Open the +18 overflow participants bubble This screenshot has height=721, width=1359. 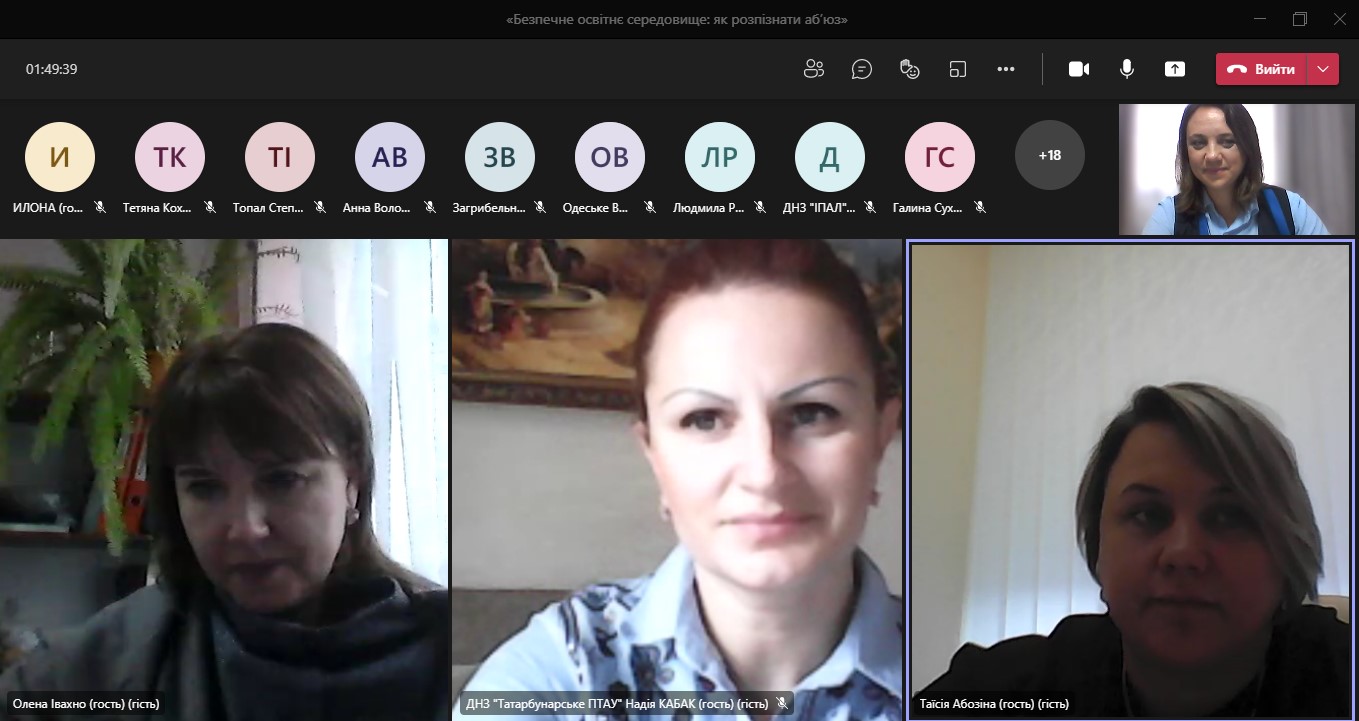pyautogui.click(x=1049, y=155)
